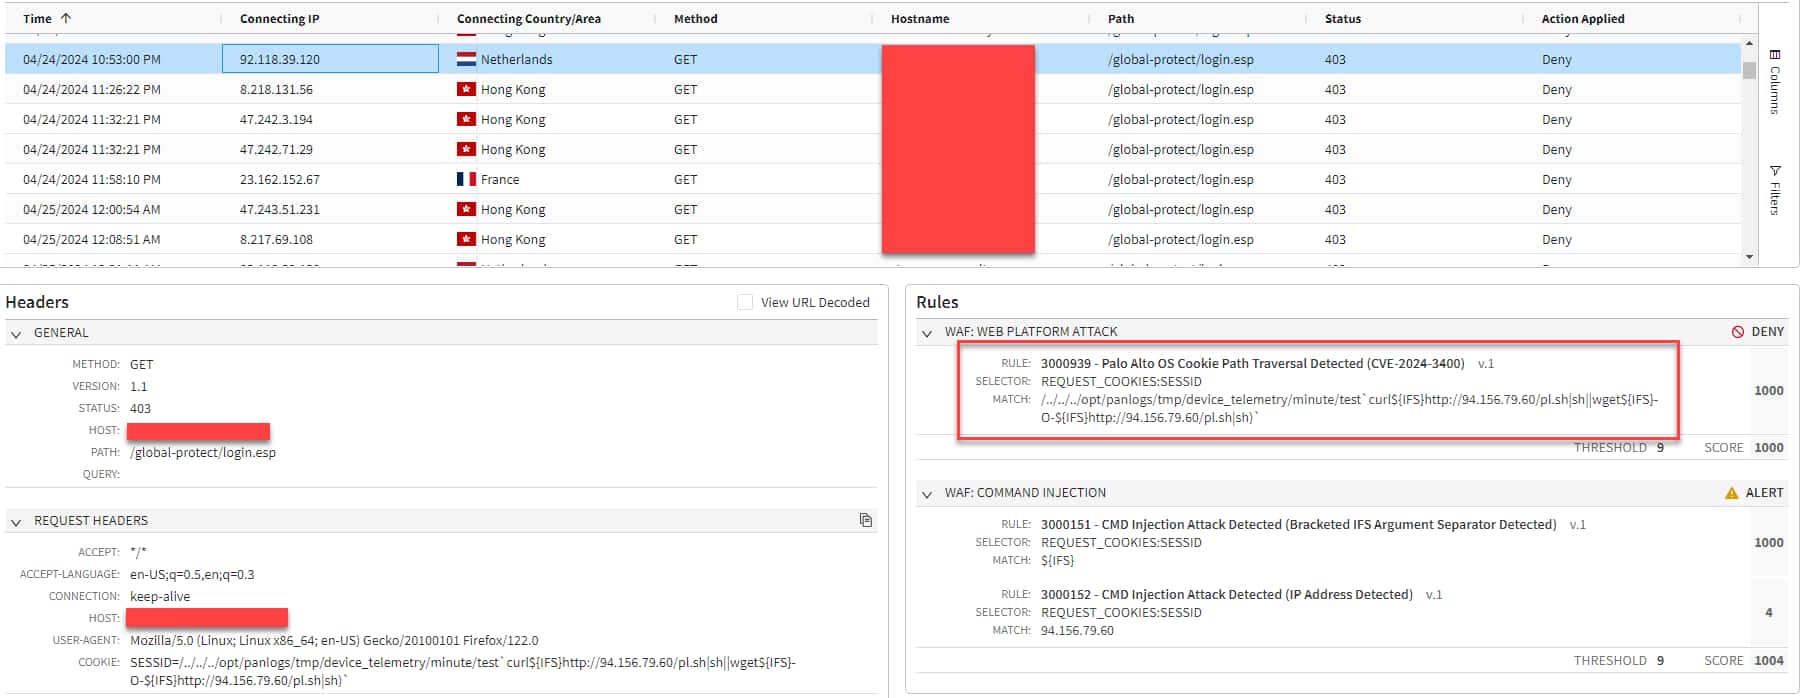This screenshot has width=1807, height=698.
Task: Collapse the GENERAL headers section
Action: point(16,334)
